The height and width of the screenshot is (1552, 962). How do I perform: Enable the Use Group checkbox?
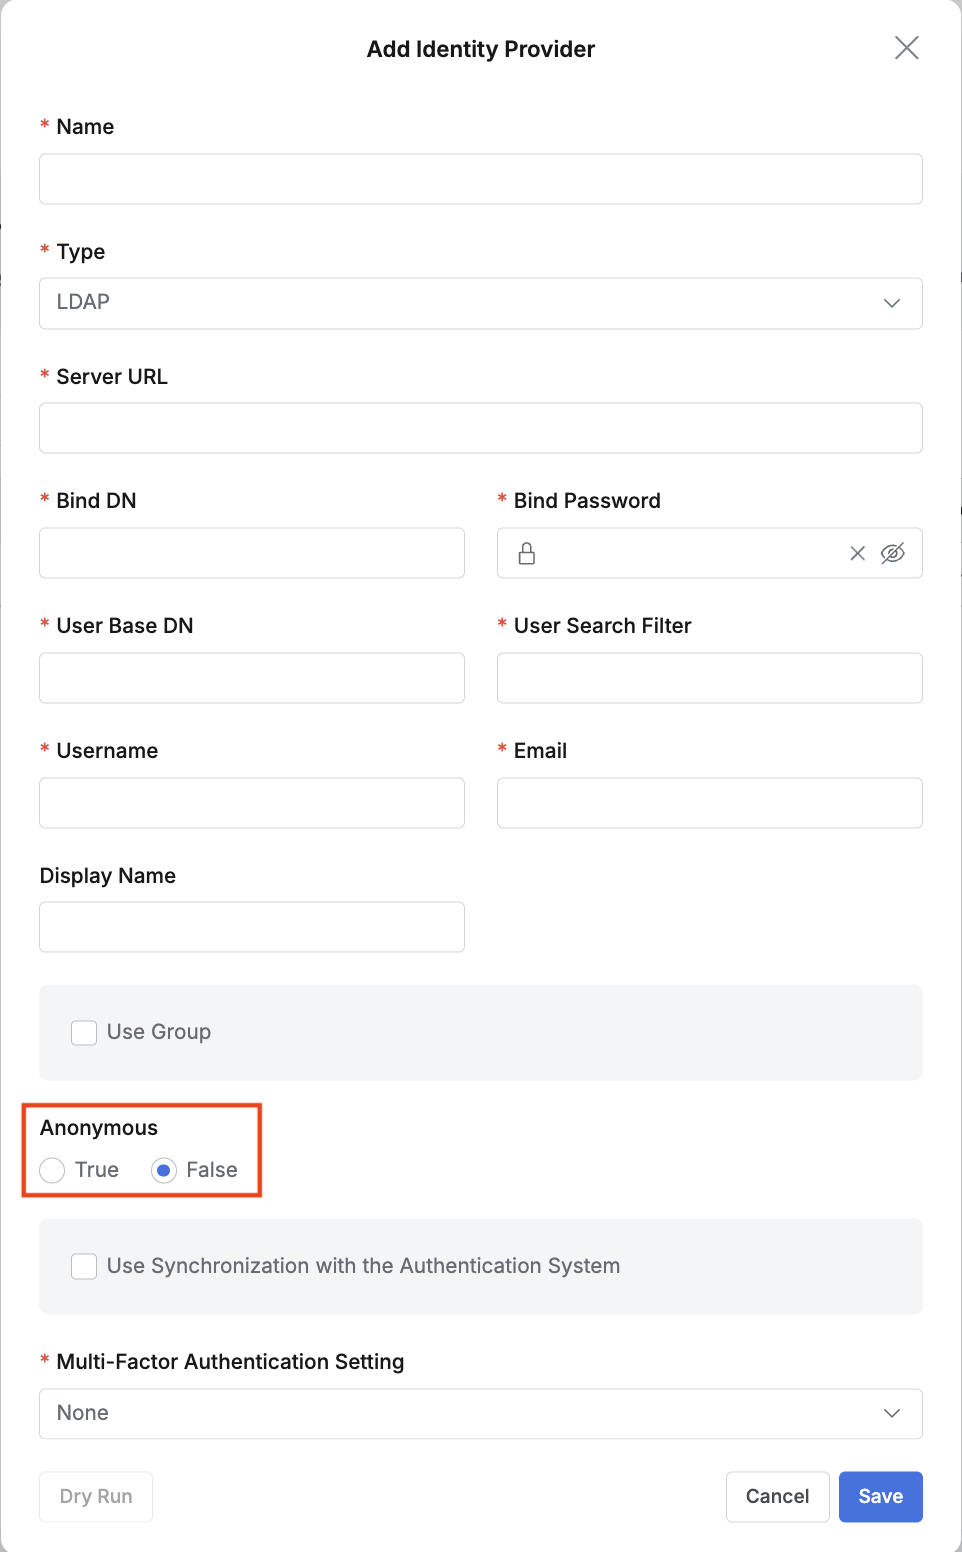point(84,1032)
